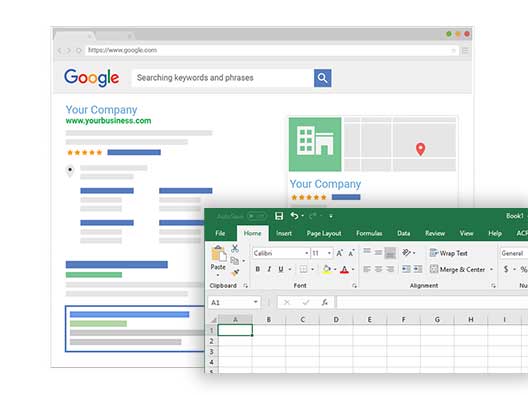Image resolution: width=528 pixels, height=395 pixels.
Task: Open the Font group dialog launcher
Action: click(x=354, y=286)
